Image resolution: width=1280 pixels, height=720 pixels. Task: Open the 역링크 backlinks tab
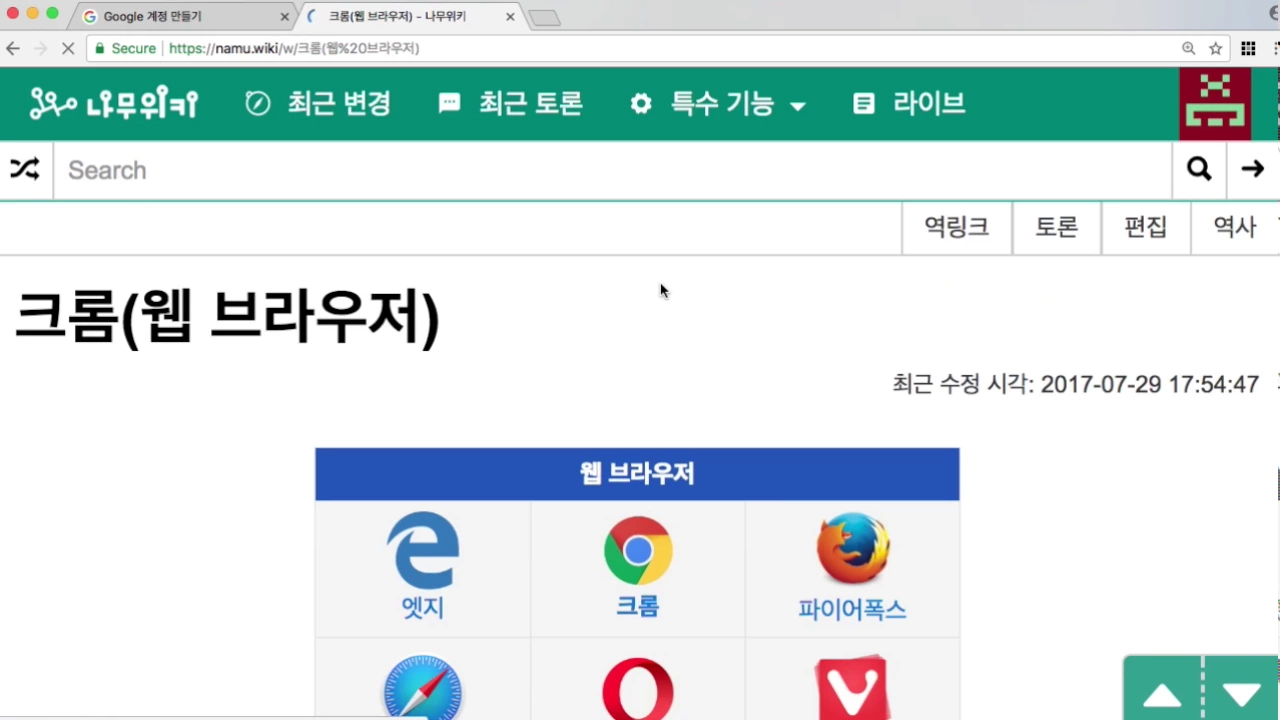pyautogui.click(x=957, y=228)
